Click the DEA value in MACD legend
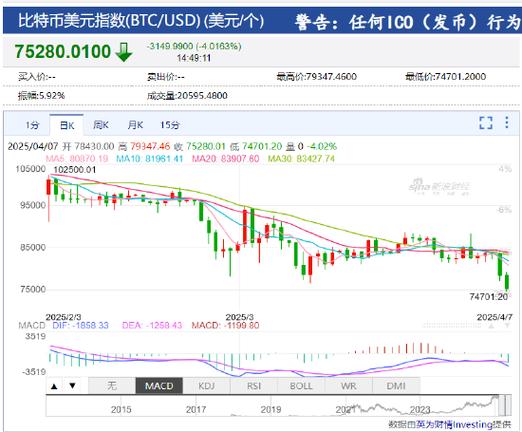522x432 pixels. pos(152,325)
